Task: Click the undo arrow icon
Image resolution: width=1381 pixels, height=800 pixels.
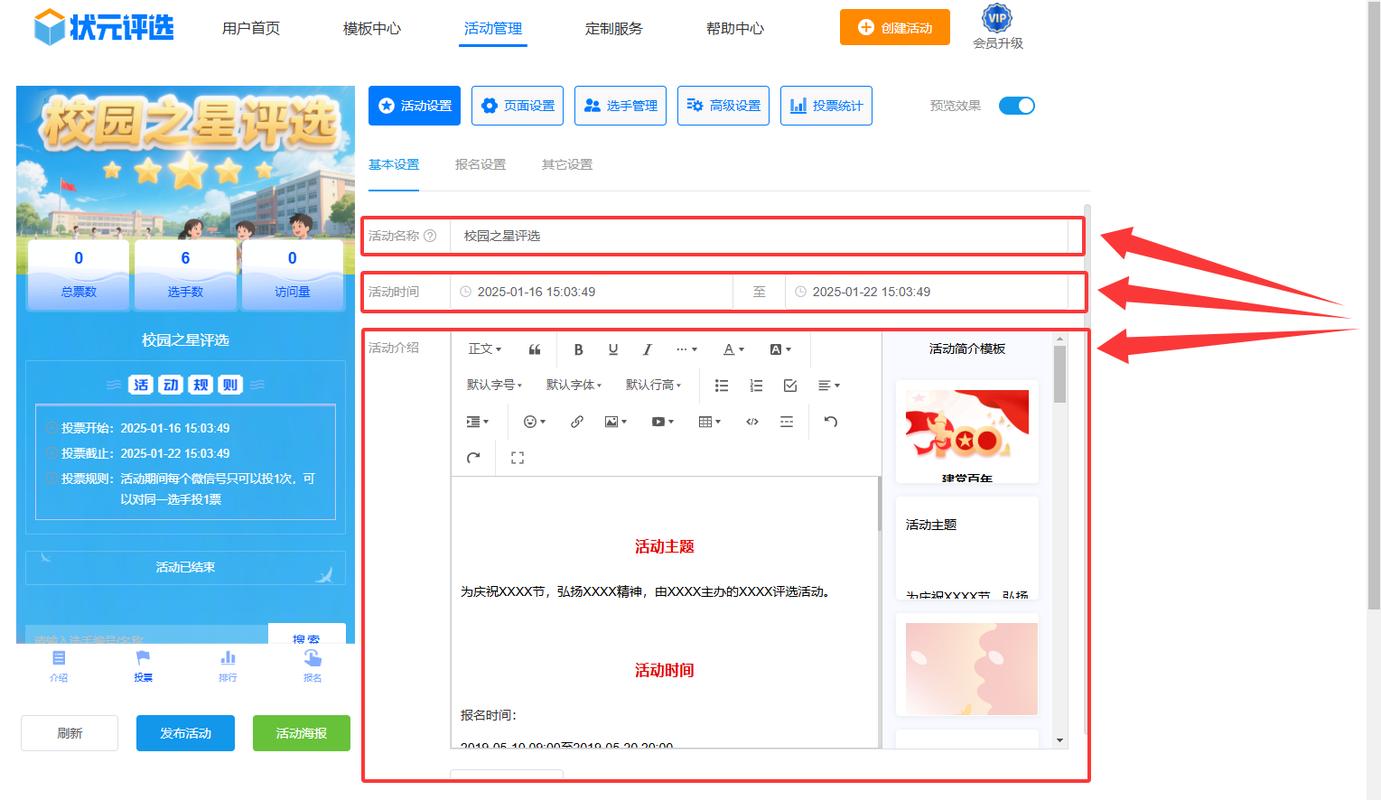Action: [830, 422]
